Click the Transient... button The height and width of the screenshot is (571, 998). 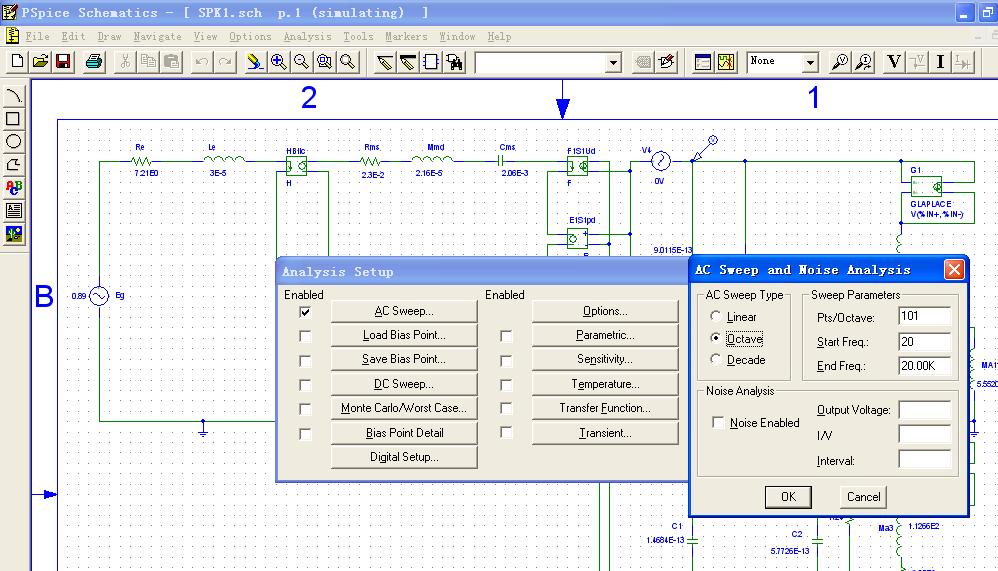(x=605, y=433)
